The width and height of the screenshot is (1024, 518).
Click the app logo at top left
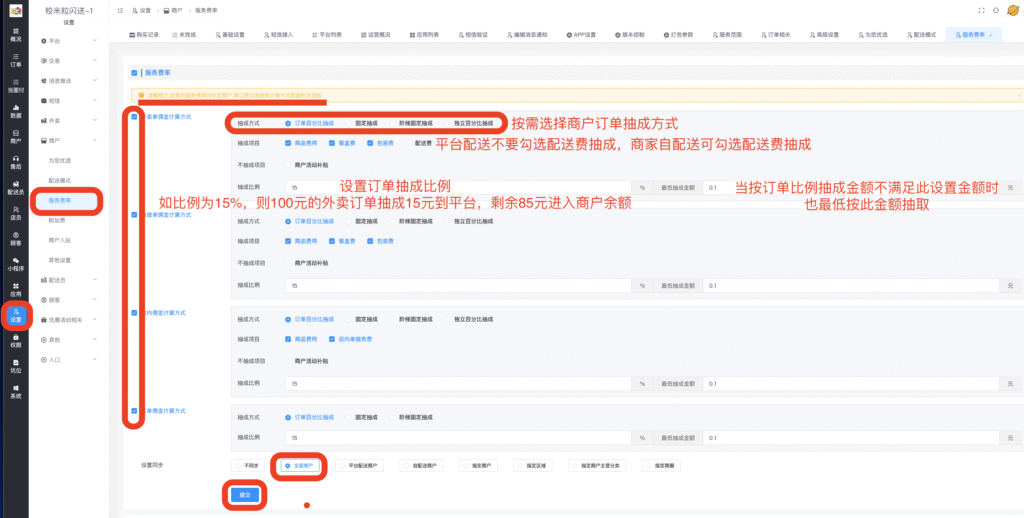click(x=15, y=10)
